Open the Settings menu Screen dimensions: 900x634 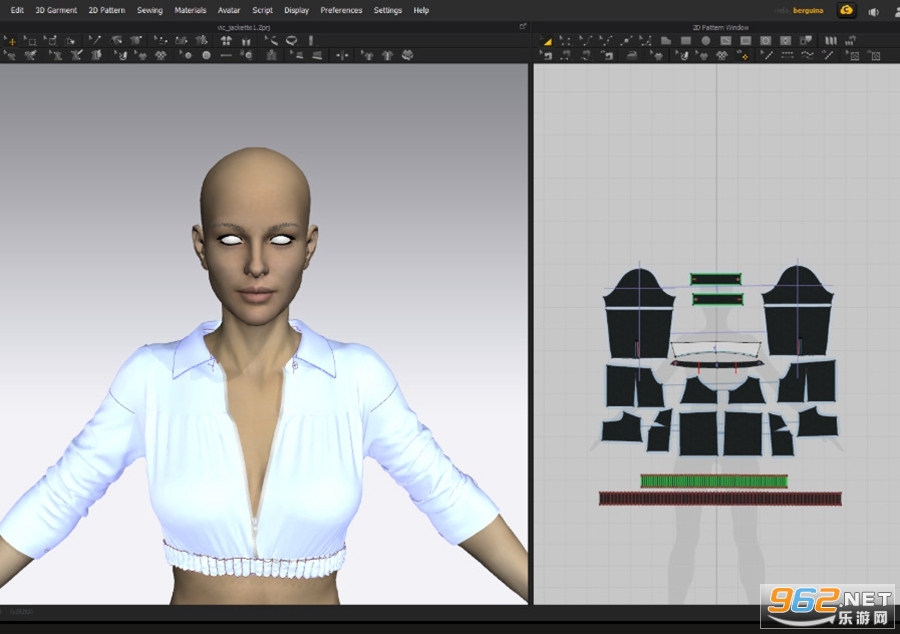pos(387,10)
